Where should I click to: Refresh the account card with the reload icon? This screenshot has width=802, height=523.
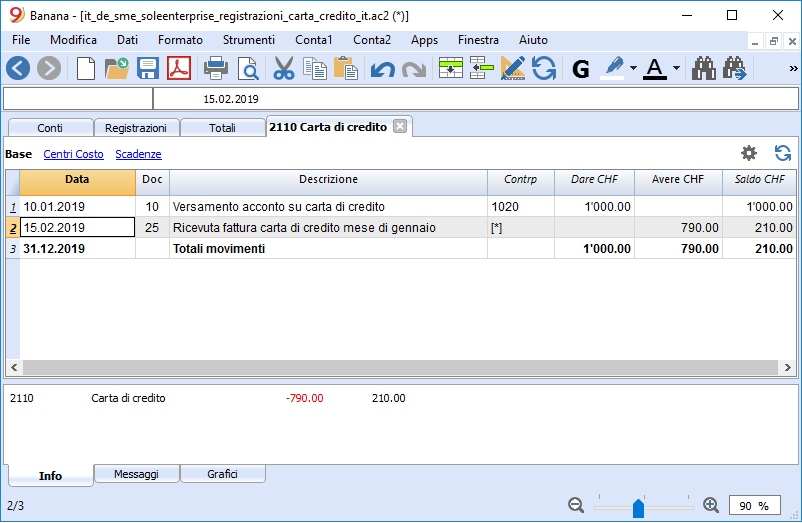(783, 153)
